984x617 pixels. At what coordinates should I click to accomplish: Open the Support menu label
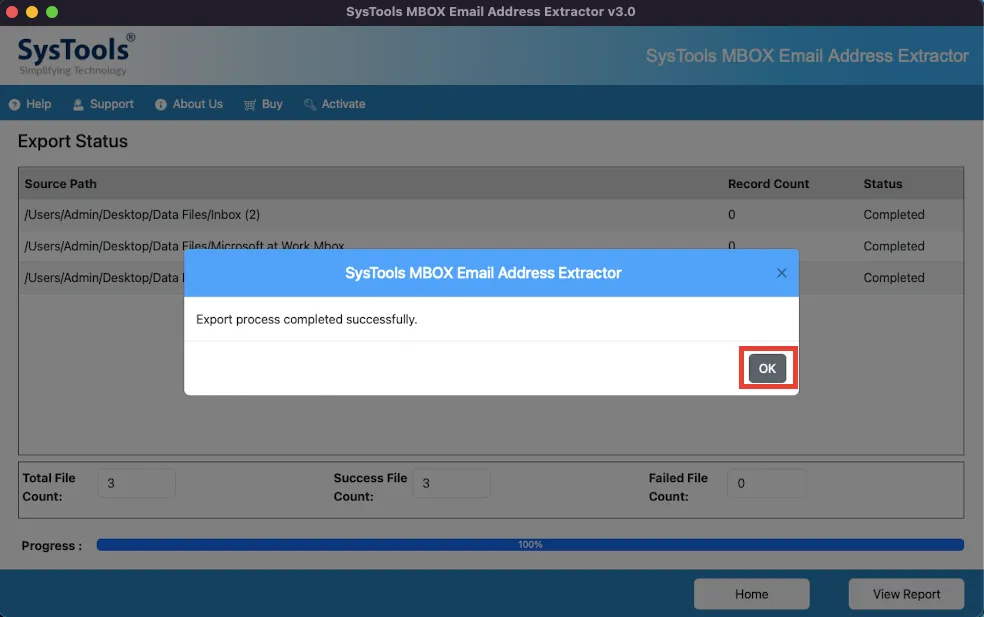pyautogui.click(x=112, y=104)
